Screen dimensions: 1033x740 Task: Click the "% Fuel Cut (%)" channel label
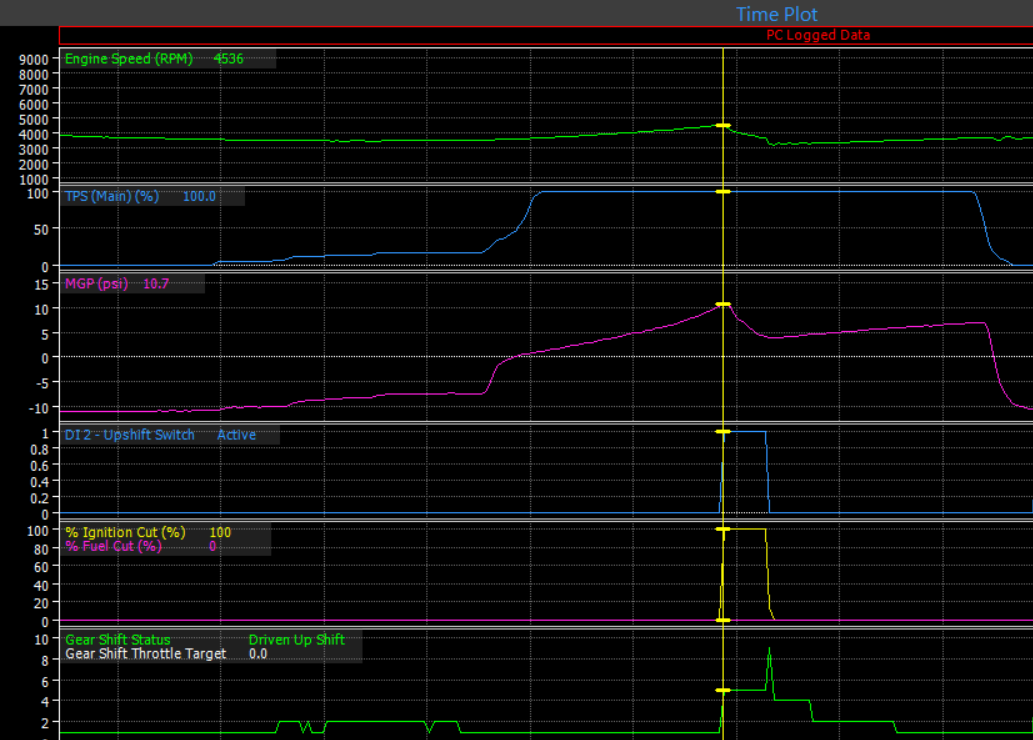(x=113, y=546)
